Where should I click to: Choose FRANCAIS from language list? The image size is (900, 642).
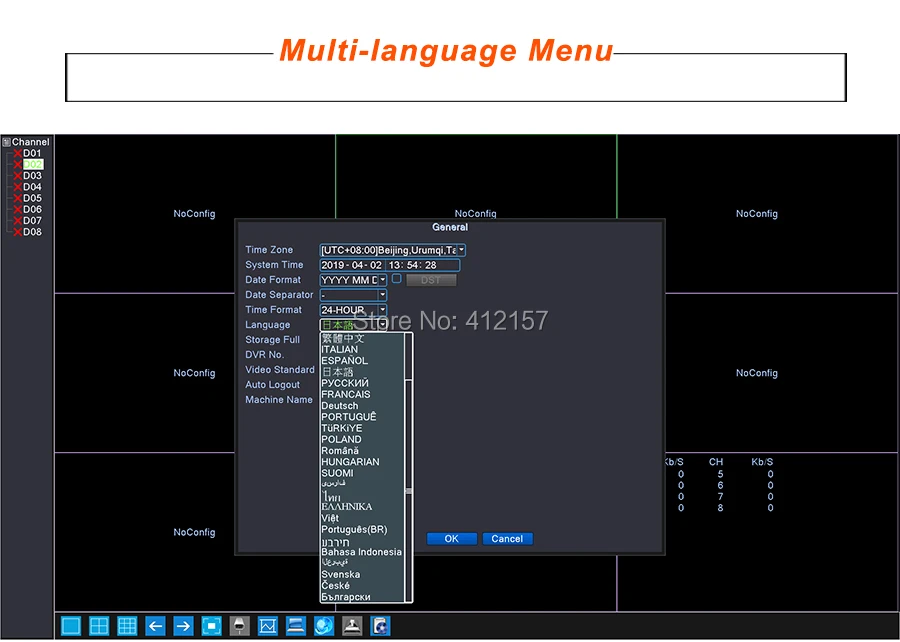pyautogui.click(x=346, y=395)
